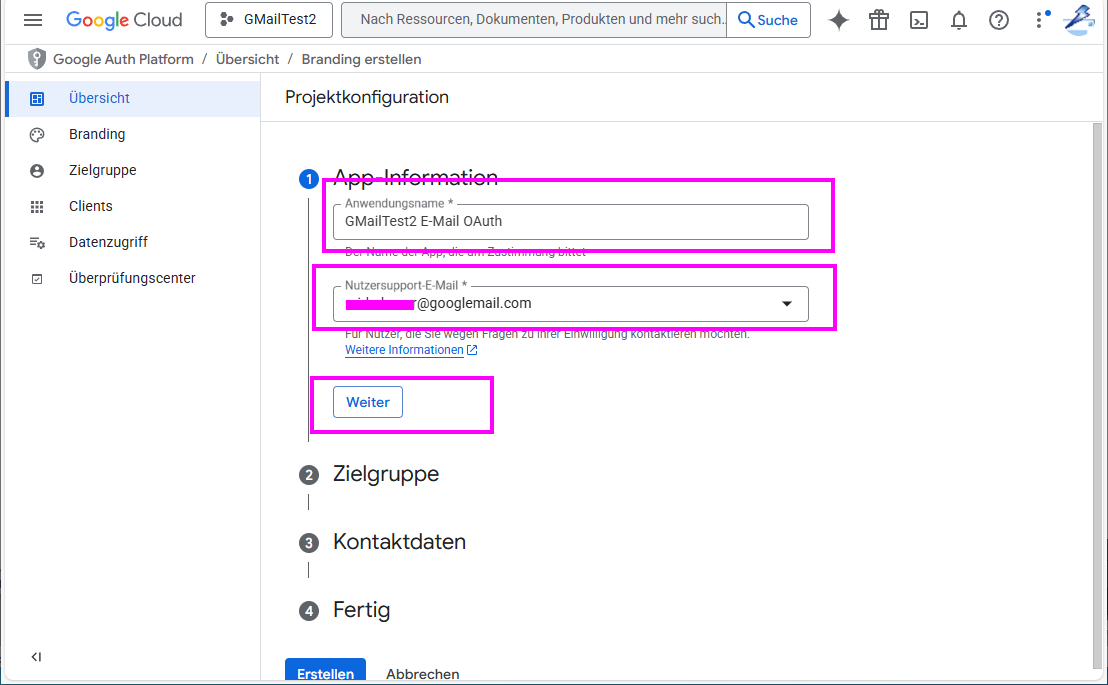Open Datenzugriff in the sidebar
The image size is (1108, 685).
[133, 242]
